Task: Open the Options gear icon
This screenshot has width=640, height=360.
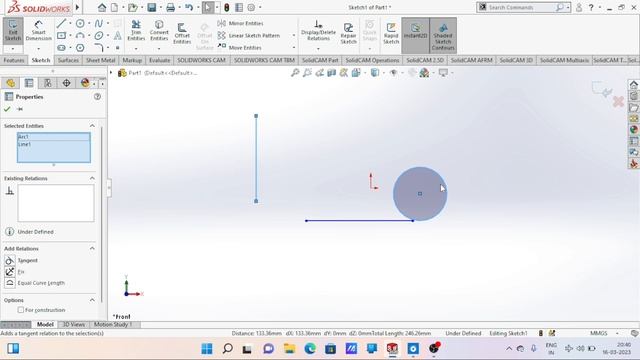Action: [251, 7]
